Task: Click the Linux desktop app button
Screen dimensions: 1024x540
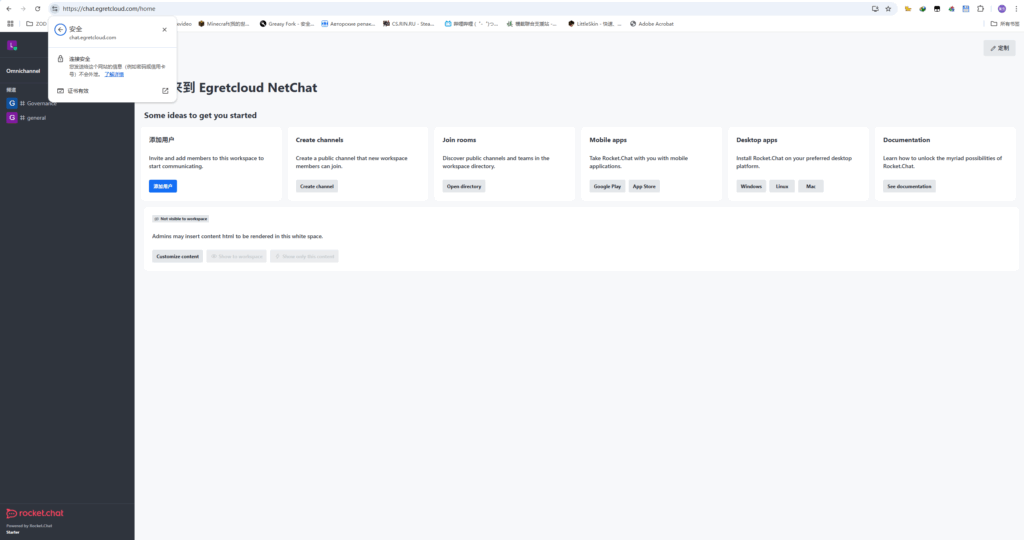Action: pyautogui.click(x=782, y=186)
